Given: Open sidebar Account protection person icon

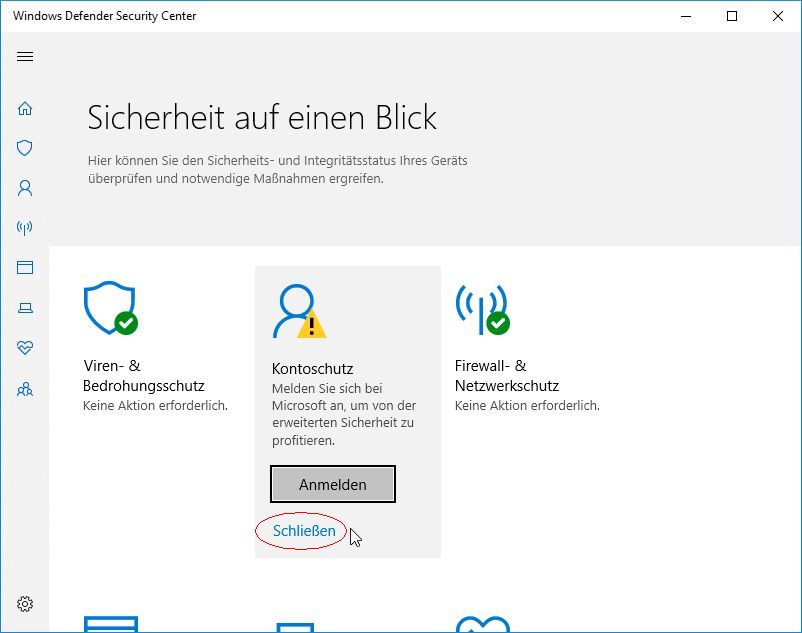Looking at the screenshot, I should [x=25, y=188].
